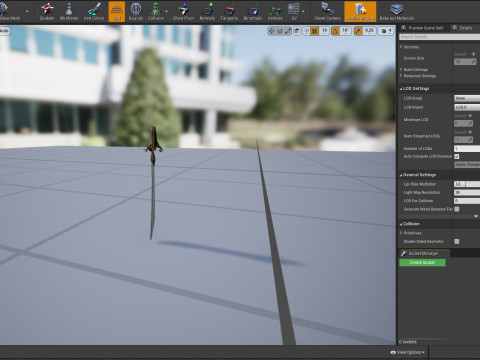Toggle Vert Colors display
The image size is (480, 360).
click(94, 12)
